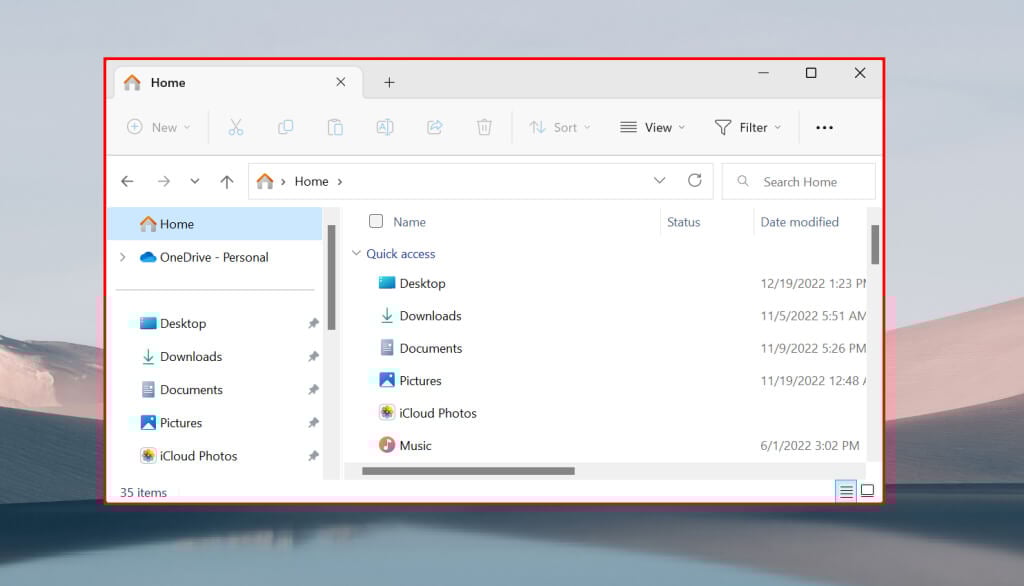
Task: Click the Rename icon in toolbar
Action: point(385,127)
